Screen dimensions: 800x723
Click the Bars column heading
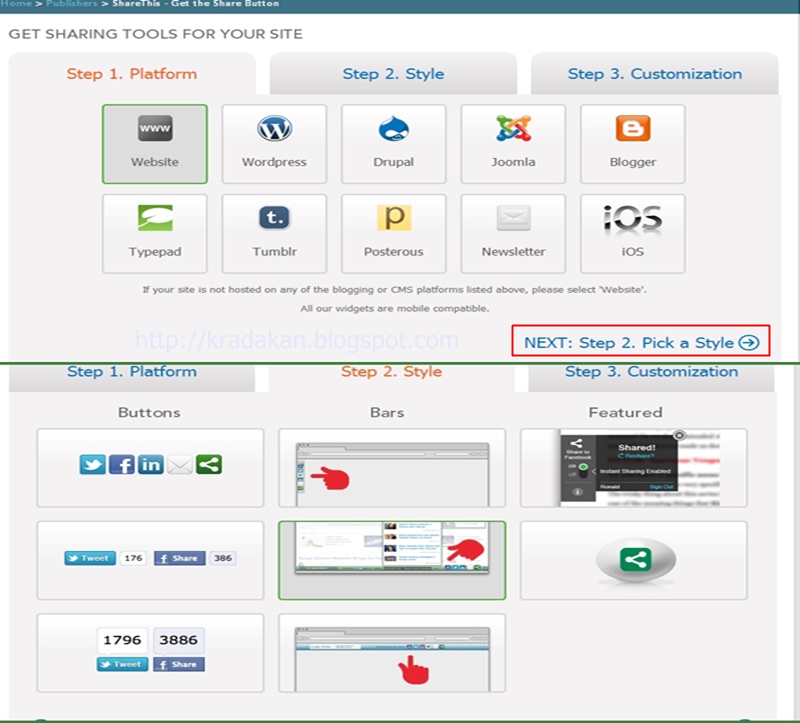[387, 412]
